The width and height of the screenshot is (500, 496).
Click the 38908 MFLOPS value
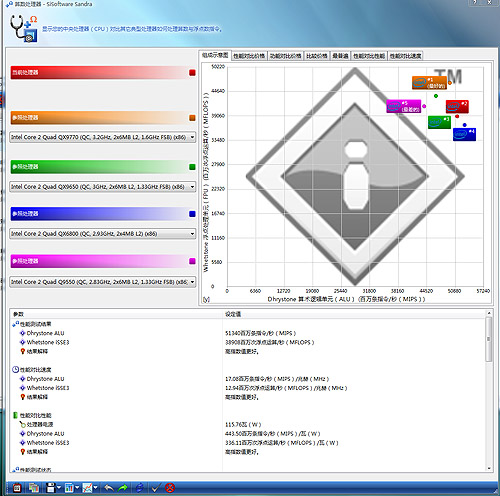(270, 342)
